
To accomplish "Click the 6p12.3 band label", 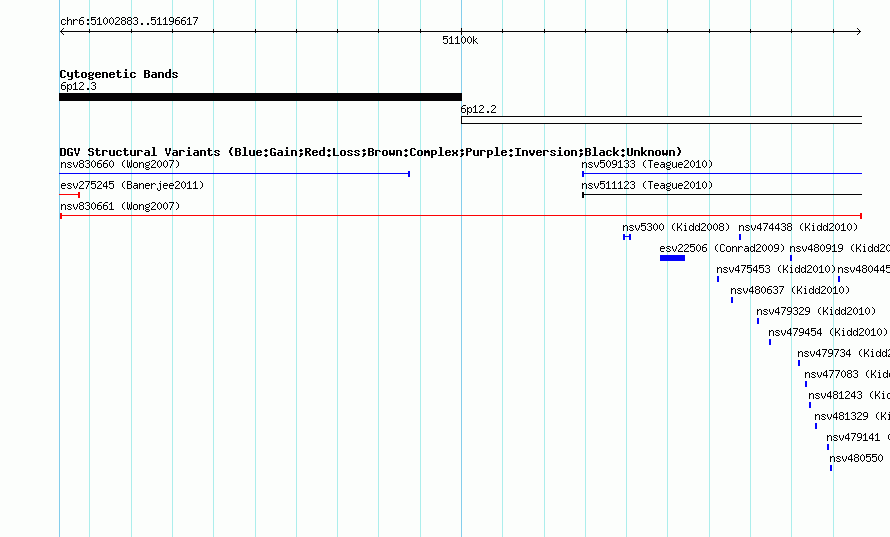I will [x=78, y=86].
